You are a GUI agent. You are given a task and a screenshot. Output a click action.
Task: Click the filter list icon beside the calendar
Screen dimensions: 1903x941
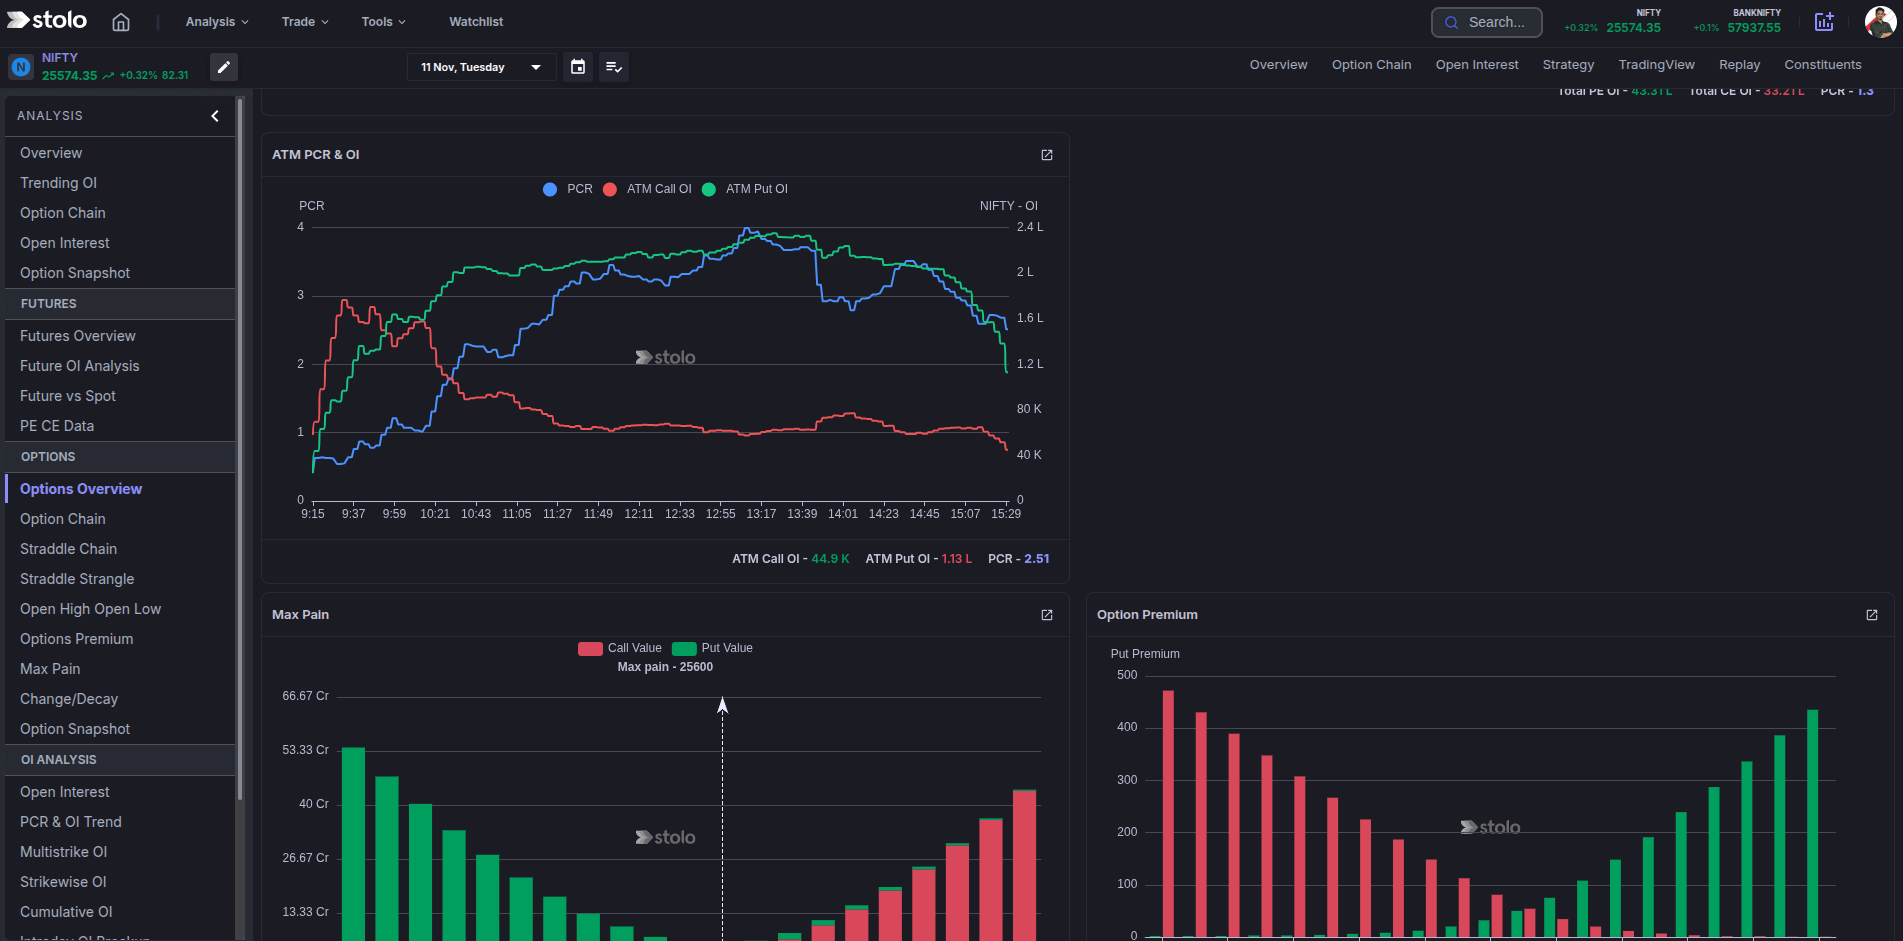(x=614, y=67)
